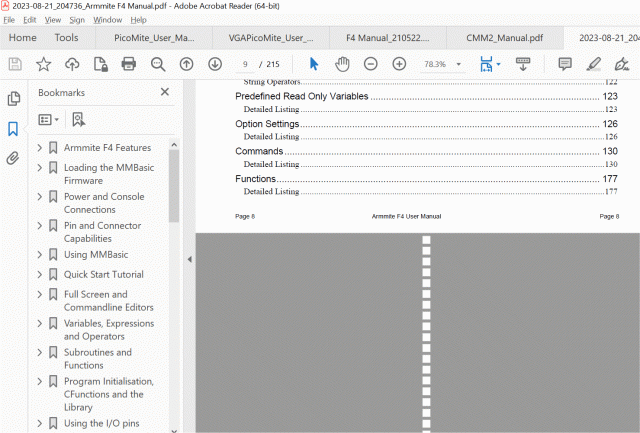Open the bookmarks options dropdown menu

[x=49, y=119]
